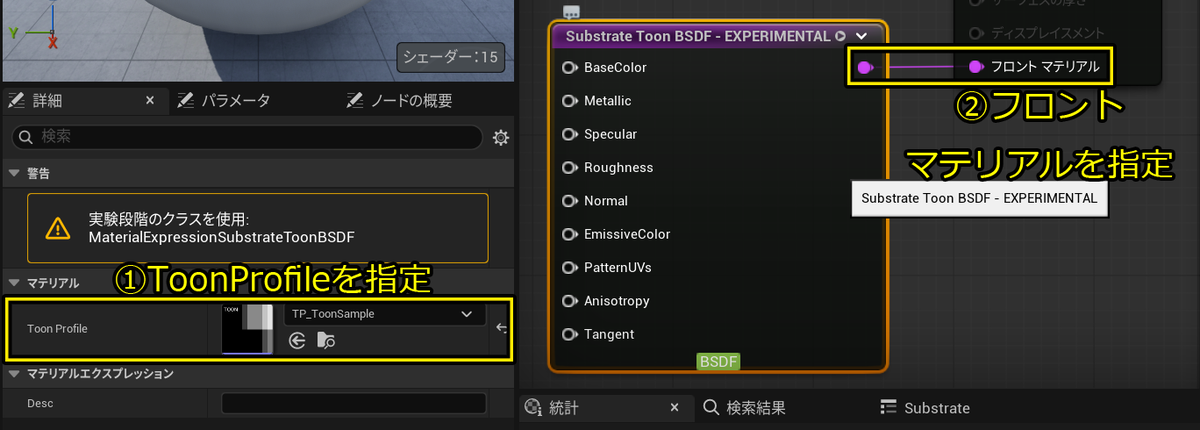Click the Metallic input pin
This screenshot has height=430, width=1200.
click(570, 101)
